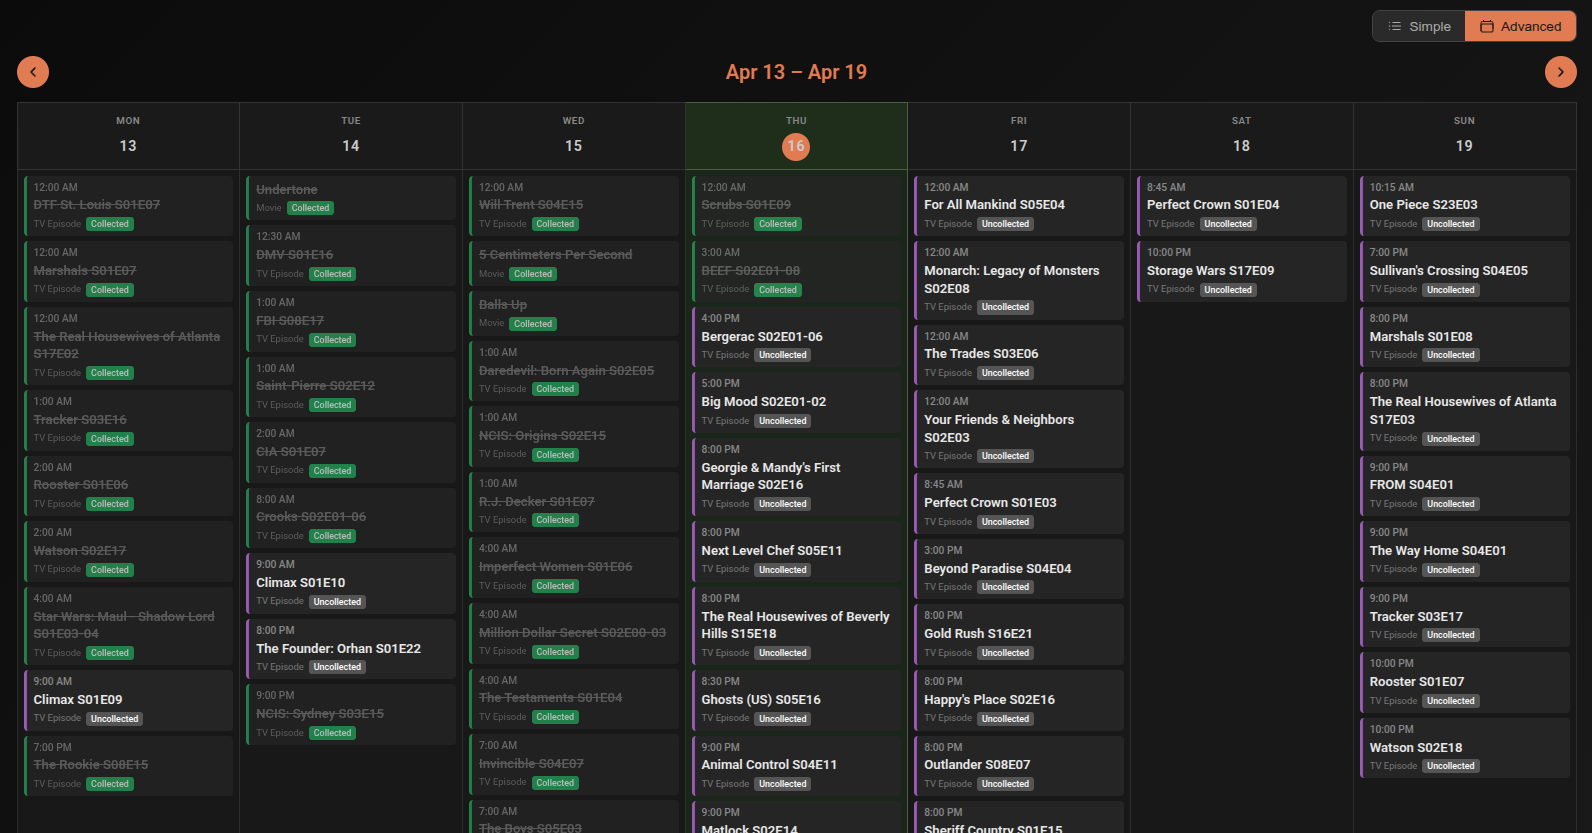Image resolution: width=1592 pixels, height=833 pixels.
Task: Open Big Mood S02E01-02 entry
Action: pos(797,402)
